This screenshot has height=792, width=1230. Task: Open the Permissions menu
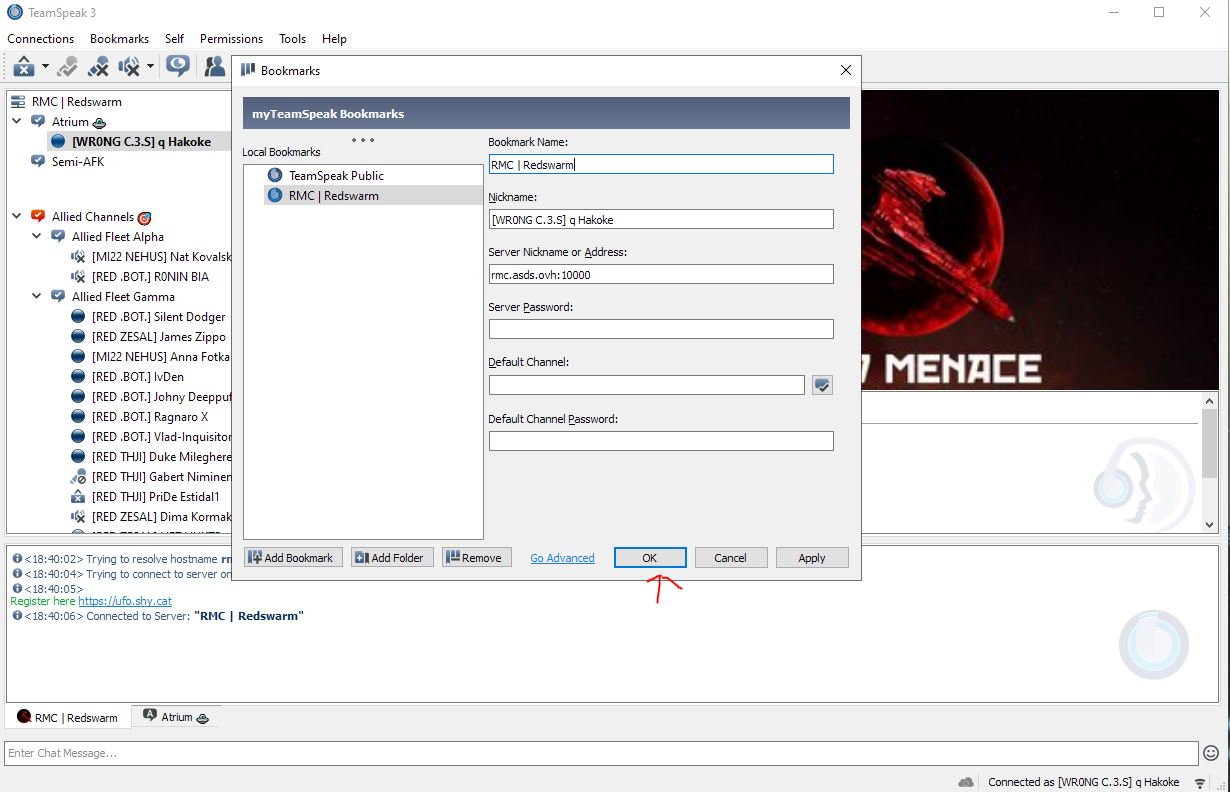coord(231,39)
